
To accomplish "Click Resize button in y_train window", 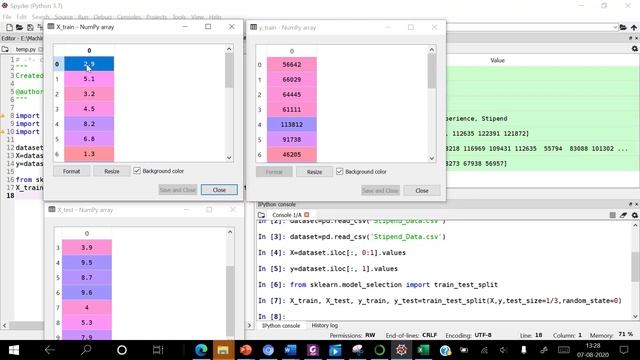I will click(314, 172).
